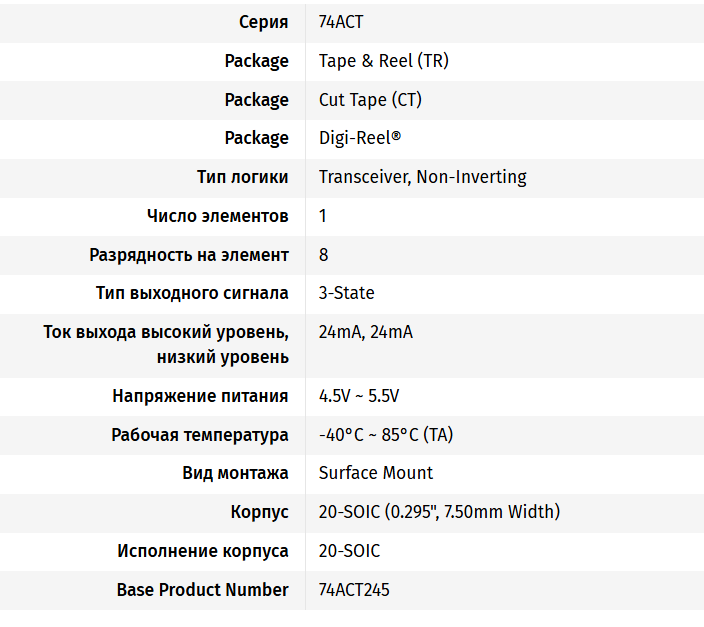Click the Surface Mount value
The height and width of the screenshot is (627, 704).
pos(375,473)
